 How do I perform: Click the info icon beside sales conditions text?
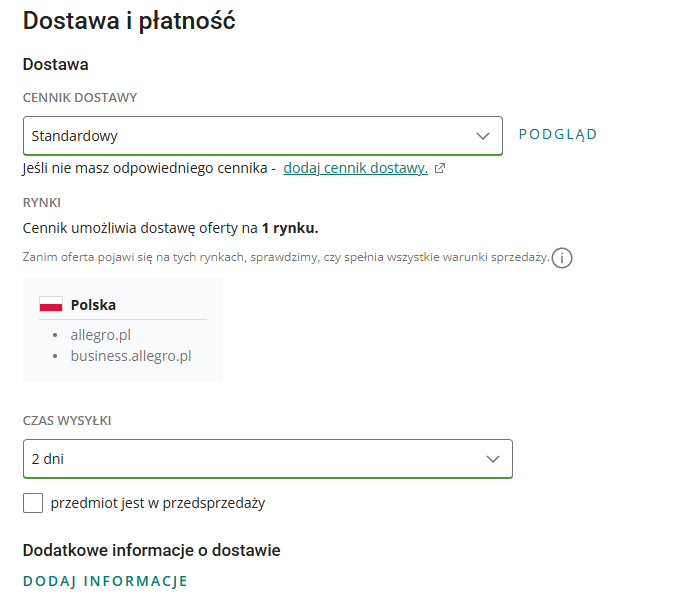coord(563,259)
